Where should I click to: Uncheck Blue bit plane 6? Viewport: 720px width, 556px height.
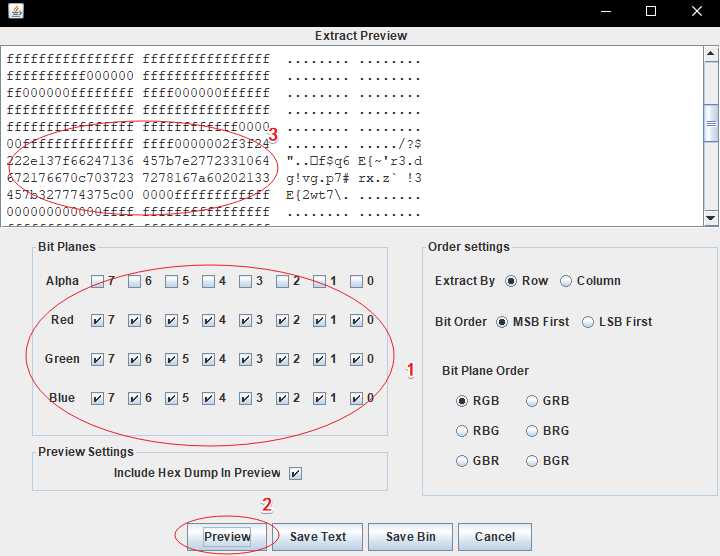(134, 398)
